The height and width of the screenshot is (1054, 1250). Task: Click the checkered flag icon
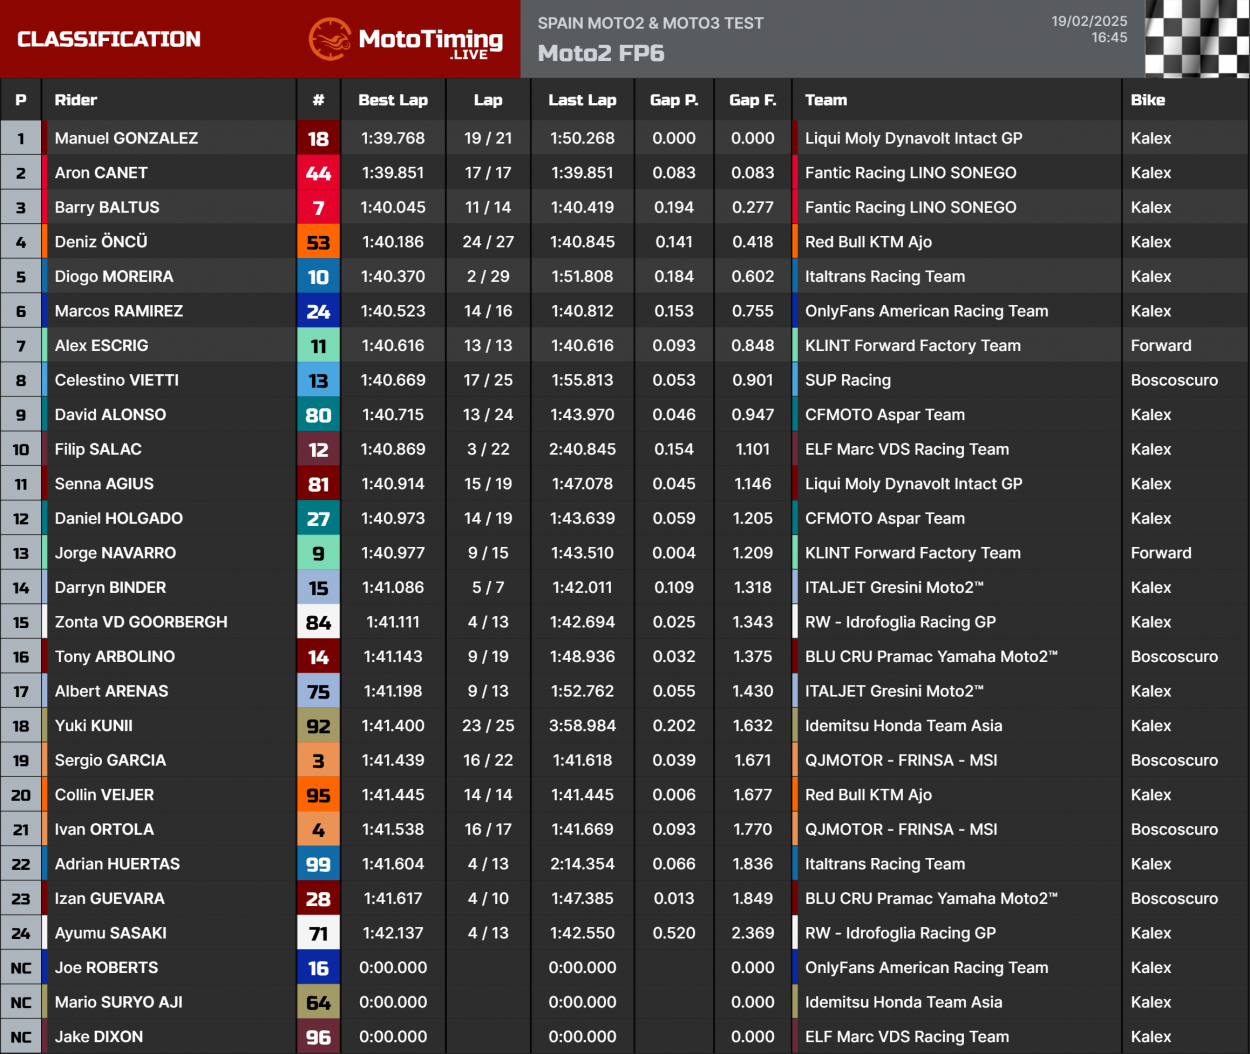pyautogui.click(x=1196, y=39)
